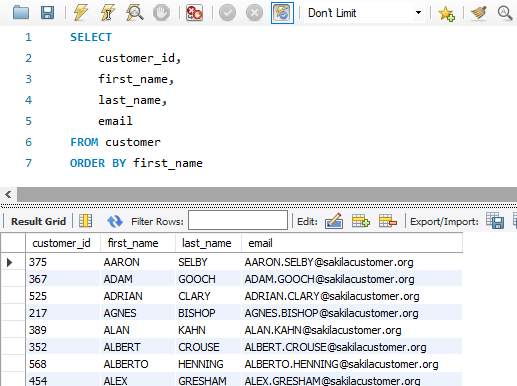Place cursor on FROM customer line
This screenshot has width=517, height=386.
[115, 142]
